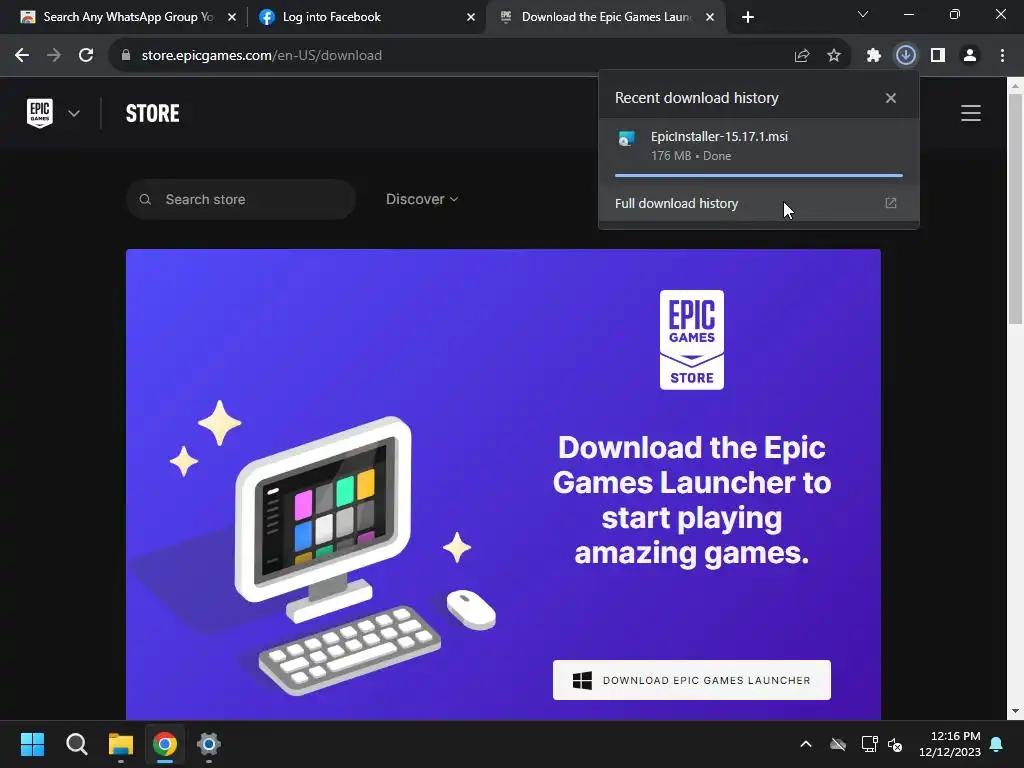The width and height of the screenshot is (1024, 768).
Task: Click the external link icon for download history
Action: [x=891, y=203]
